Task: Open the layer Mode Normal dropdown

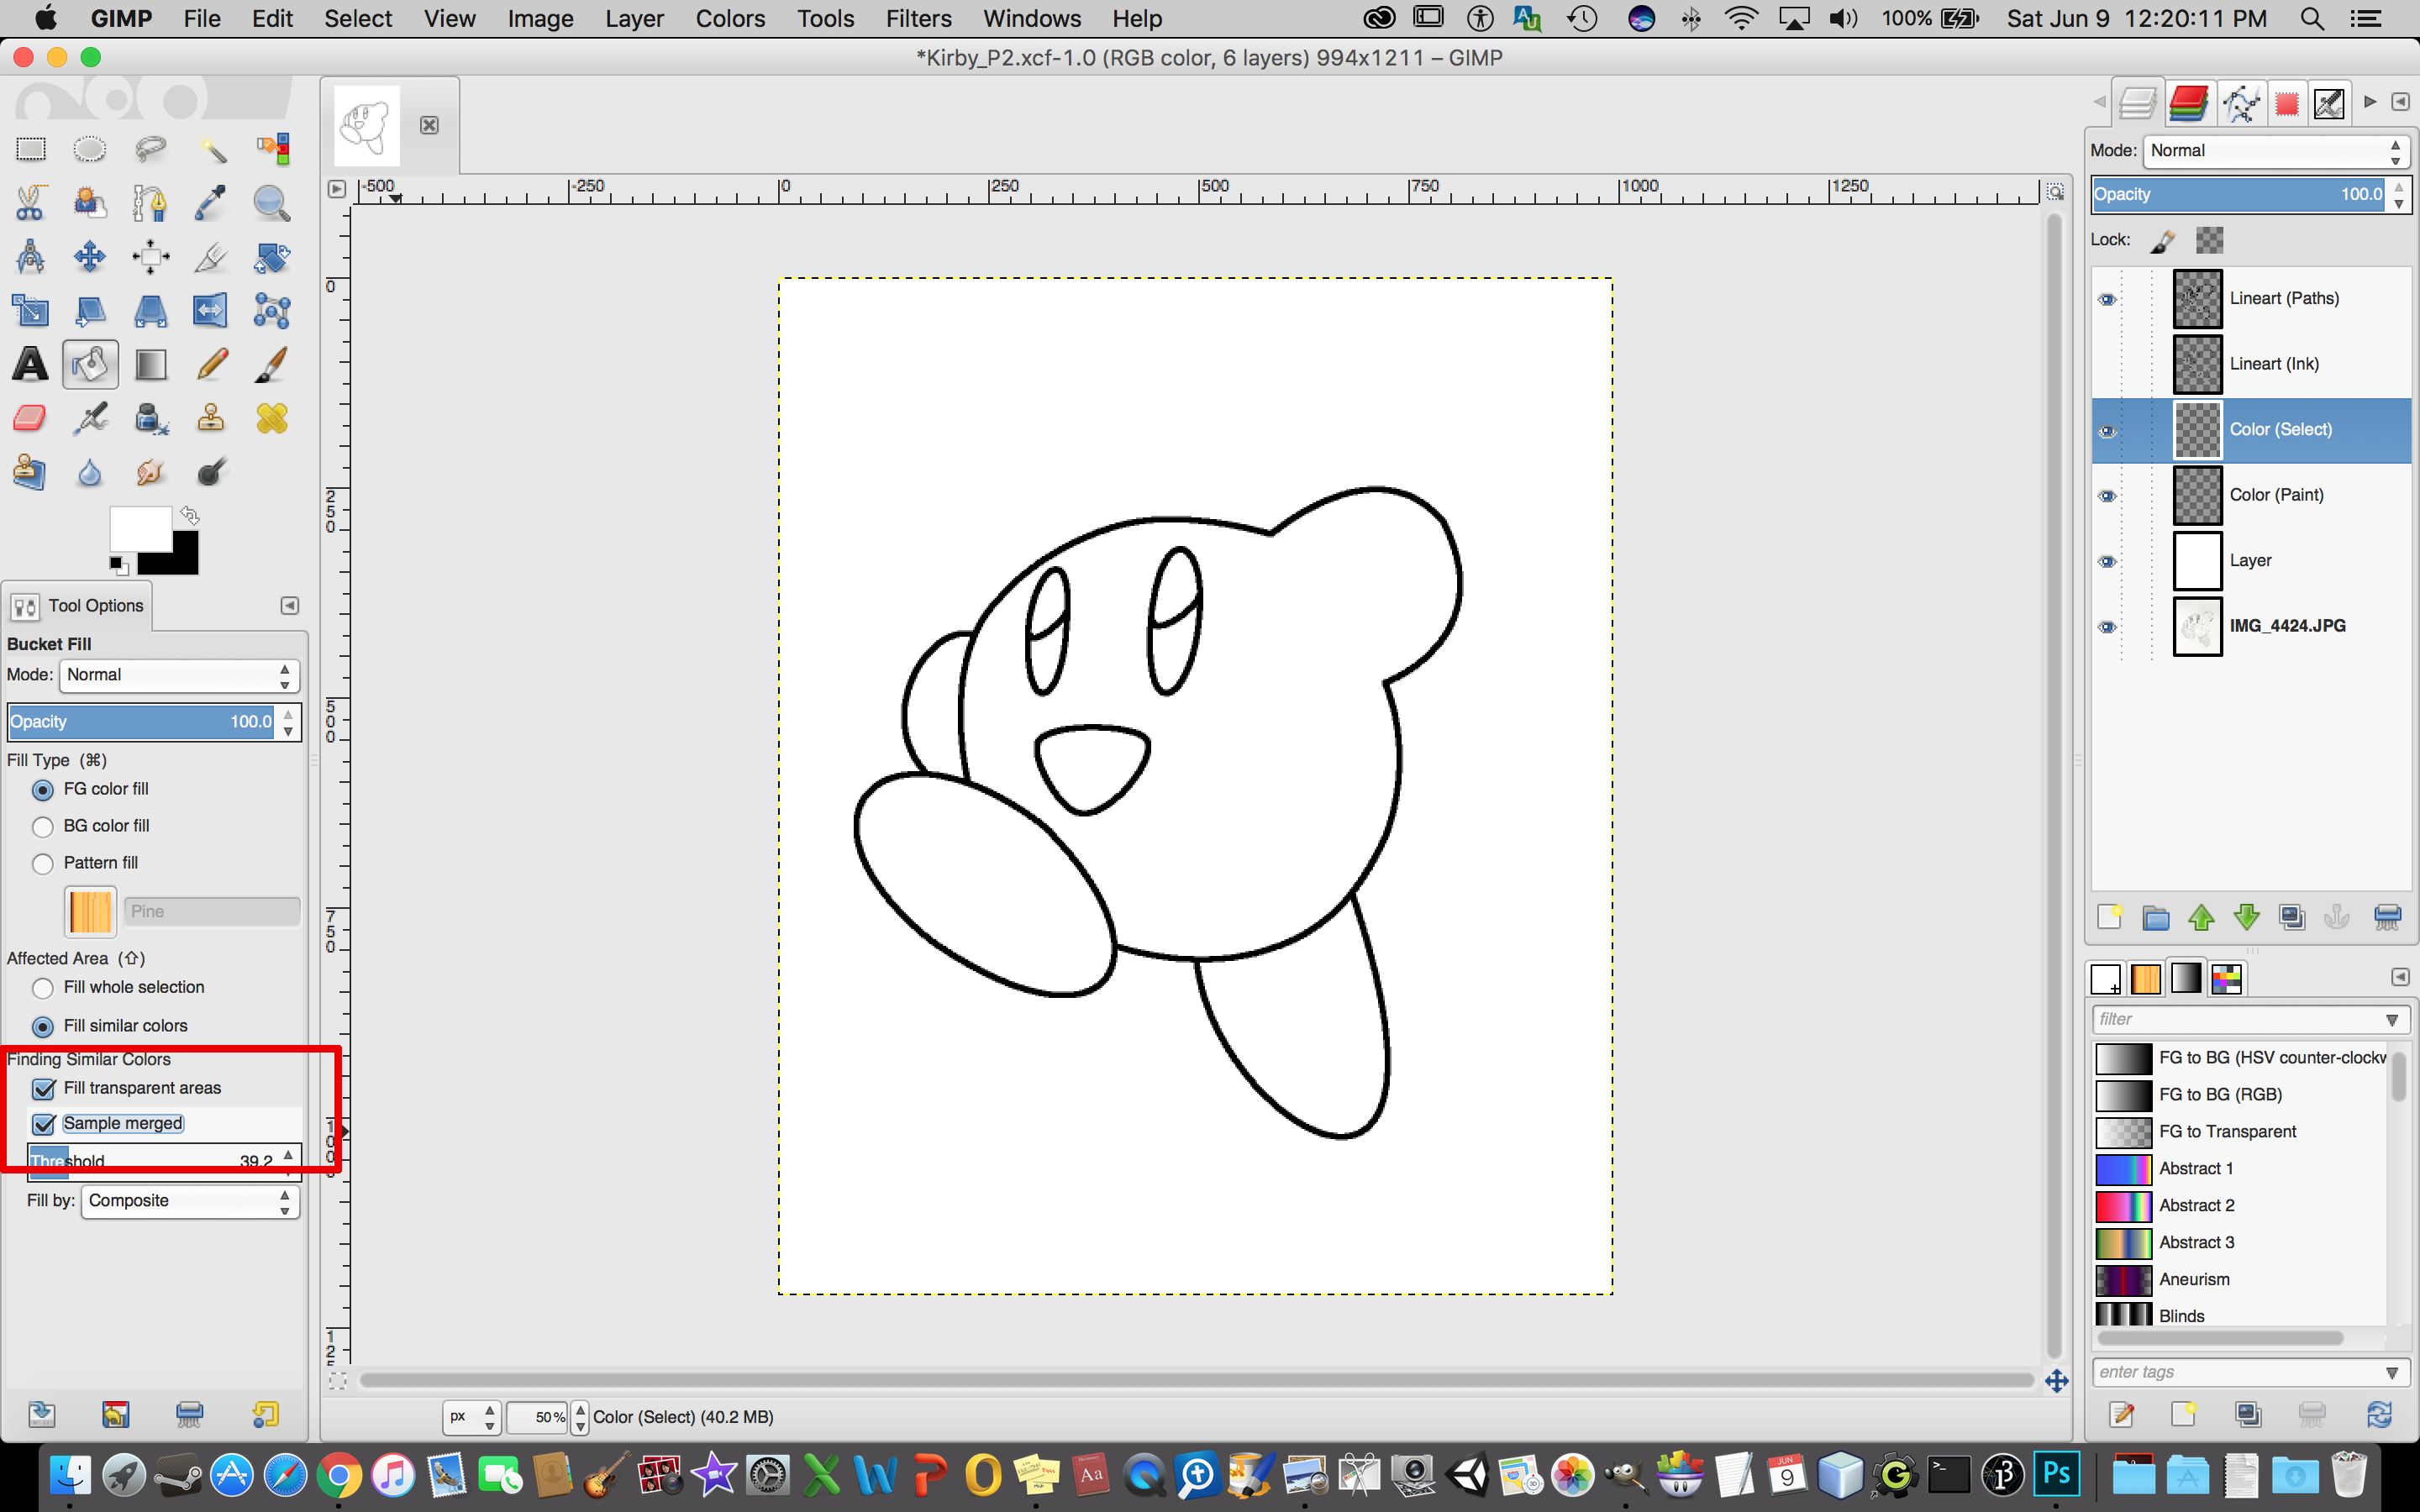Action: [2276, 151]
